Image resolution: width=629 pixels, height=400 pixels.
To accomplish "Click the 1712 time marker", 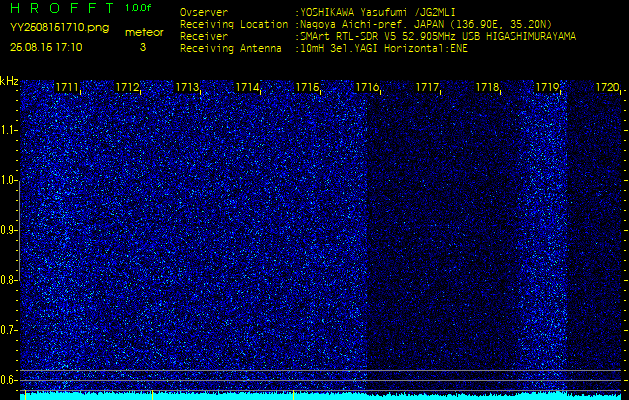I will click(127, 87).
